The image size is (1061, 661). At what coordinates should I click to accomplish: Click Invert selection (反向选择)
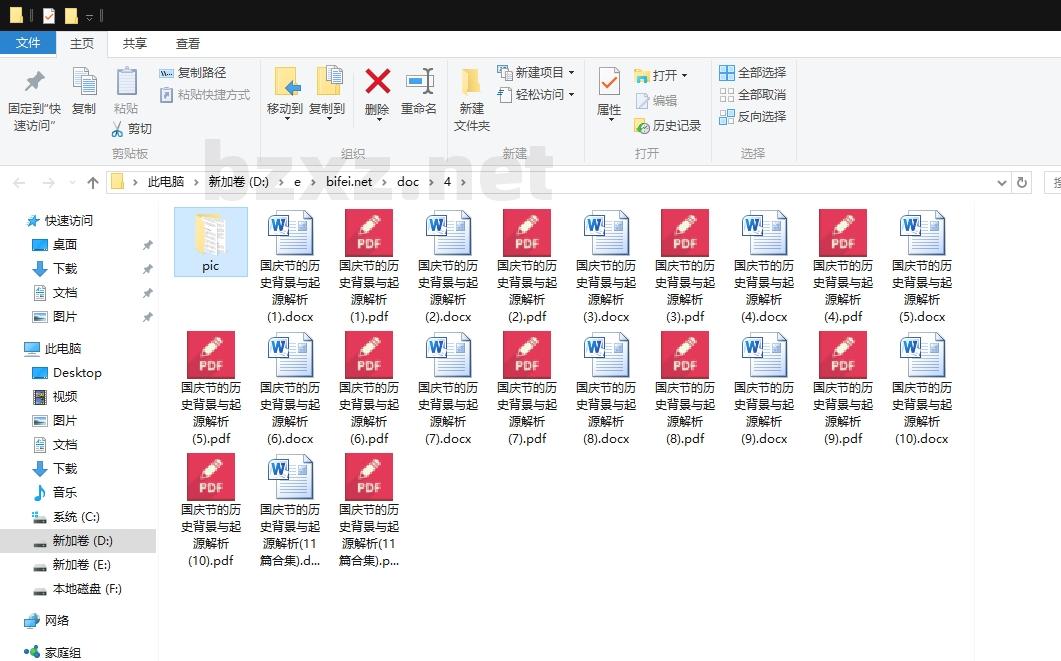(753, 117)
